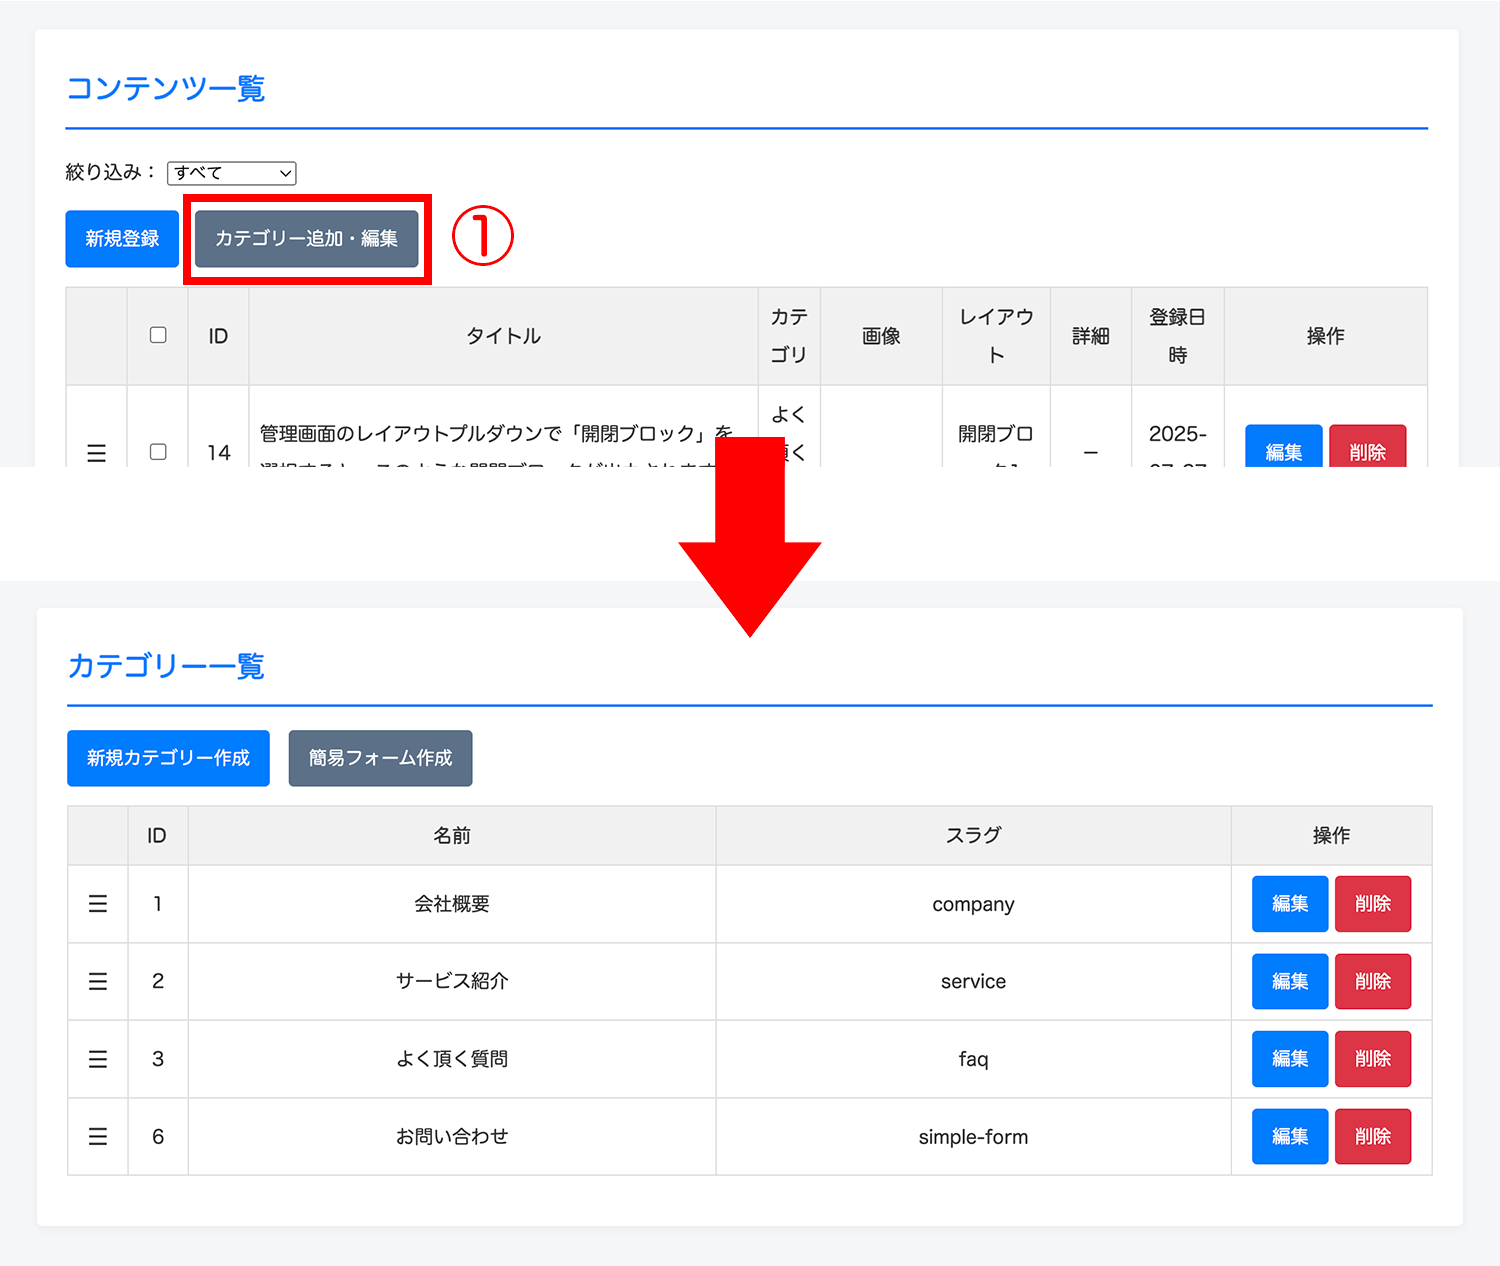Click drag handle icon for お問い合わせ row
Viewport: 1500px width, 1266px height.
click(x=98, y=1137)
